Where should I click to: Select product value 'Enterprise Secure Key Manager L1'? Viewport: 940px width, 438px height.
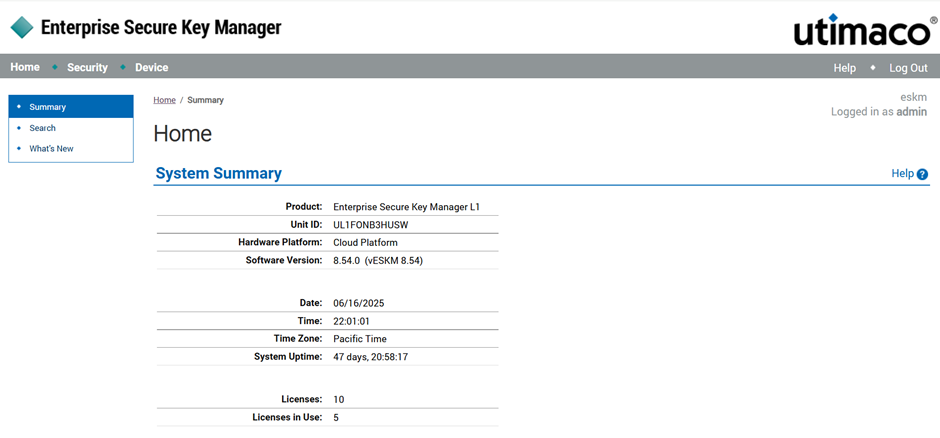click(406, 207)
